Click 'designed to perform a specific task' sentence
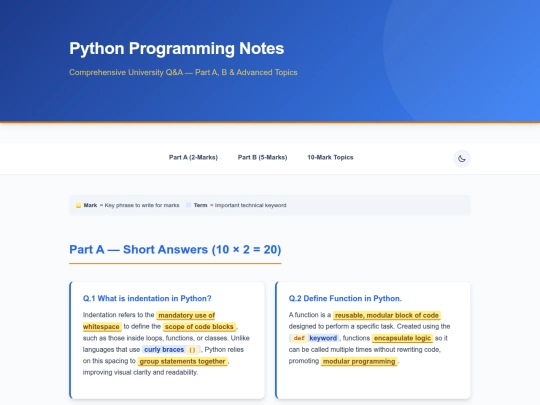 click(x=342, y=326)
